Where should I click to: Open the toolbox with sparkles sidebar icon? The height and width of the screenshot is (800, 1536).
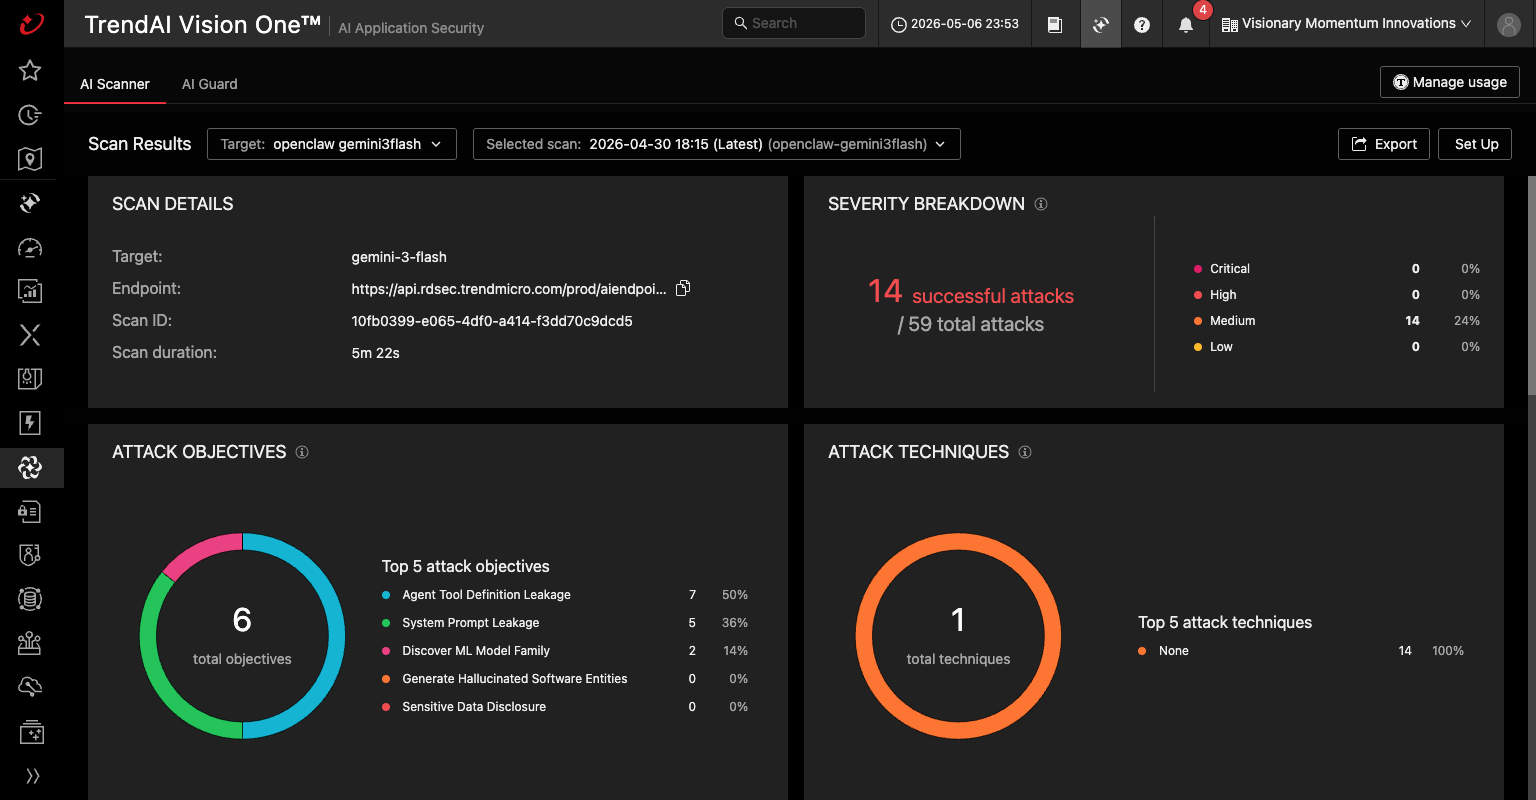point(30,732)
